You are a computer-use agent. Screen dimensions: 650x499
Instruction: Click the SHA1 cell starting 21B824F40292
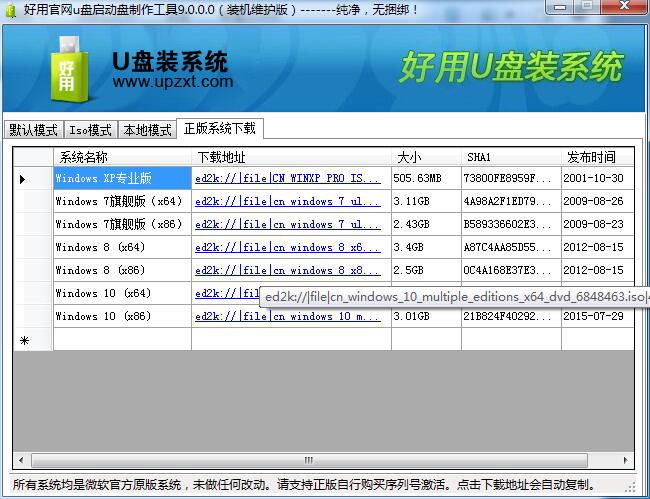[511, 316]
